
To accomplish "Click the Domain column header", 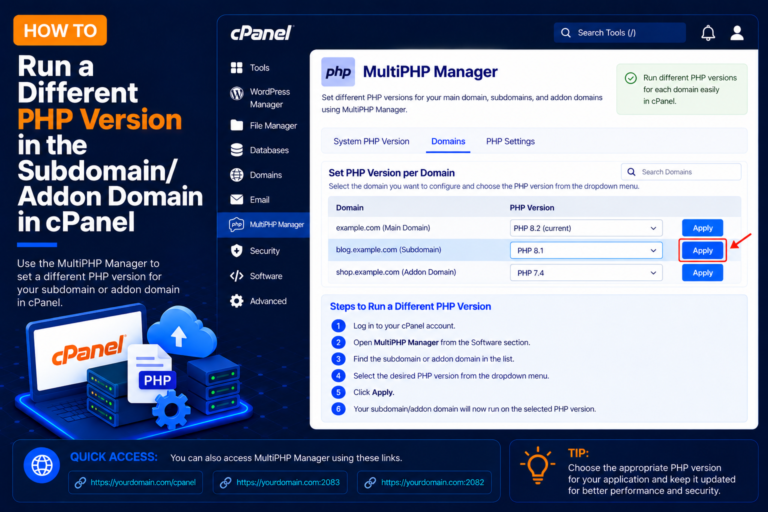I will click(350, 208).
